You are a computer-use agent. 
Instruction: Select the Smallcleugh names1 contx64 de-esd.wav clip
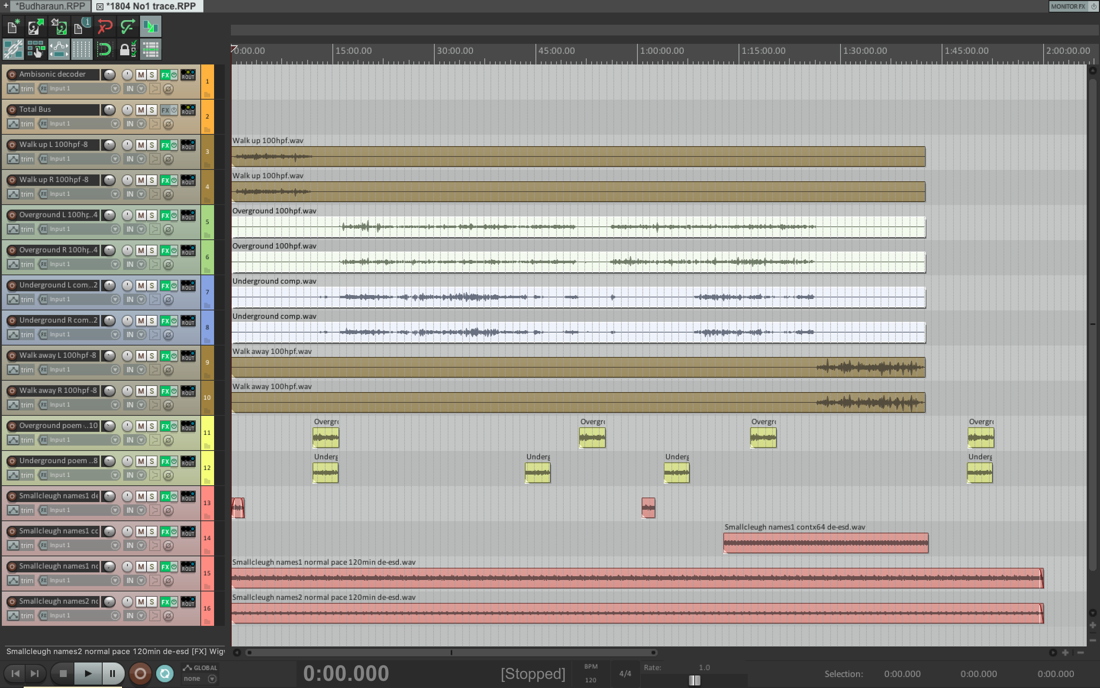pyautogui.click(x=825, y=543)
